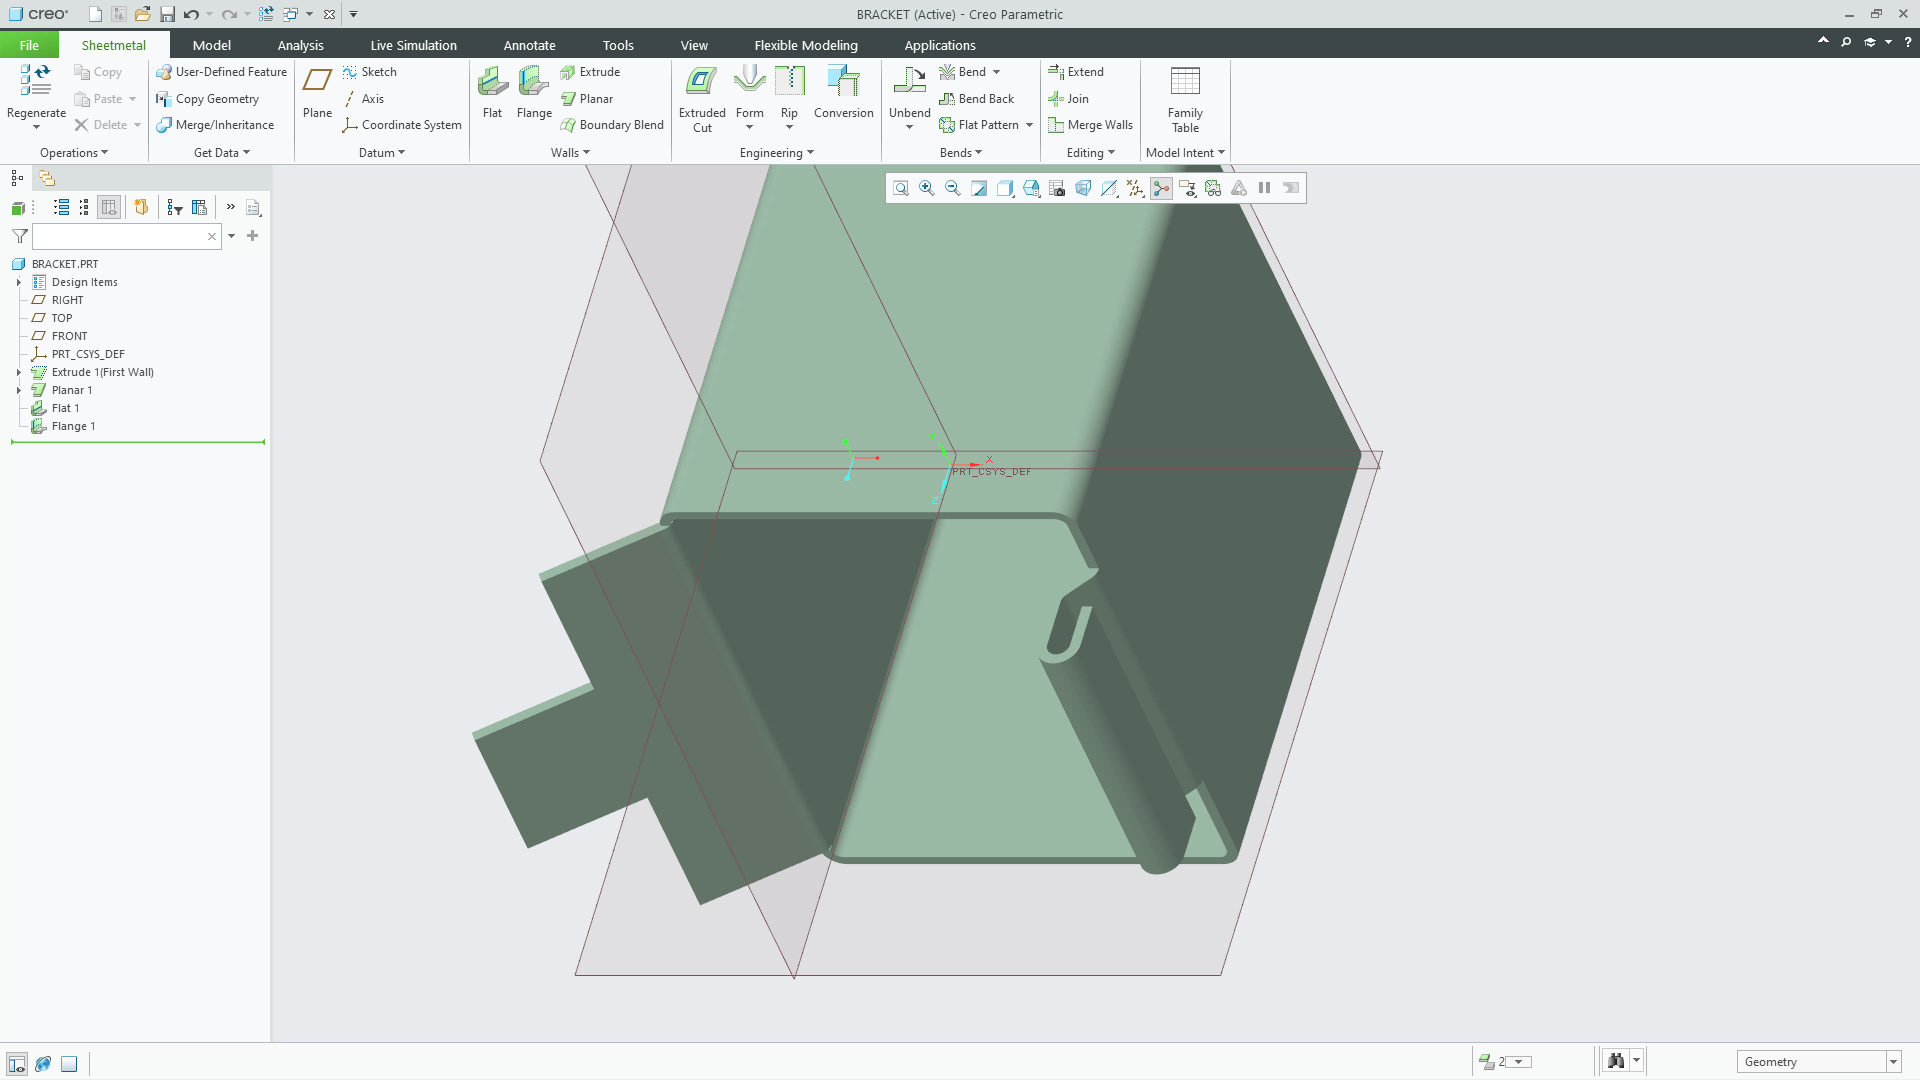Open the Boundary Blend wall tool
1920x1080 pixels.
coord(612,124)
